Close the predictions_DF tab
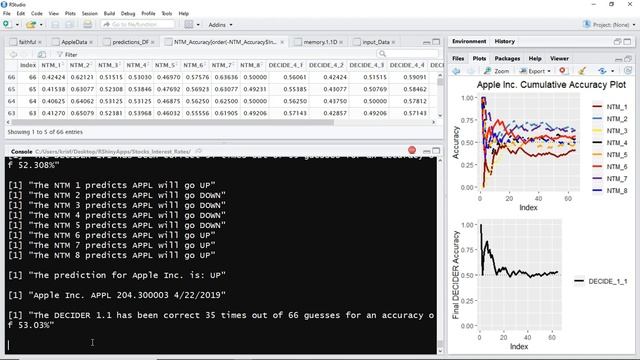Viewport: 640px width, 360px height. coord(152,42)
